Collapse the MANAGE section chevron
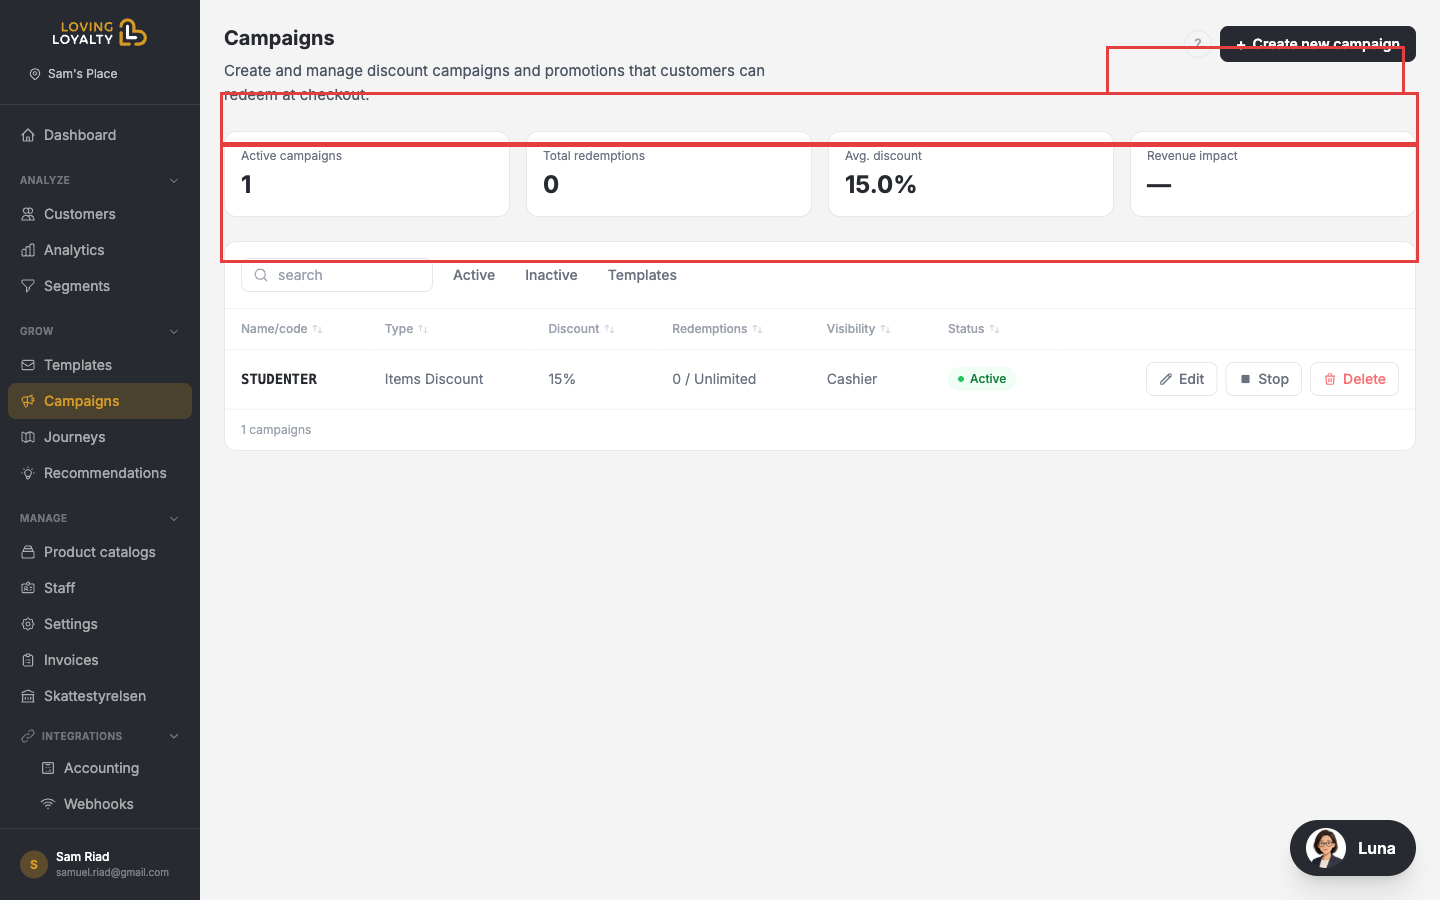 pyautogui.click(x=174, y=519)
